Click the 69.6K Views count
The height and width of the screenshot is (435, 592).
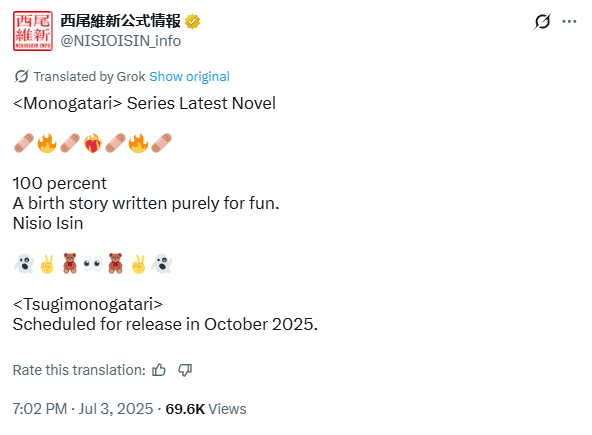click(x=206, y=409)
